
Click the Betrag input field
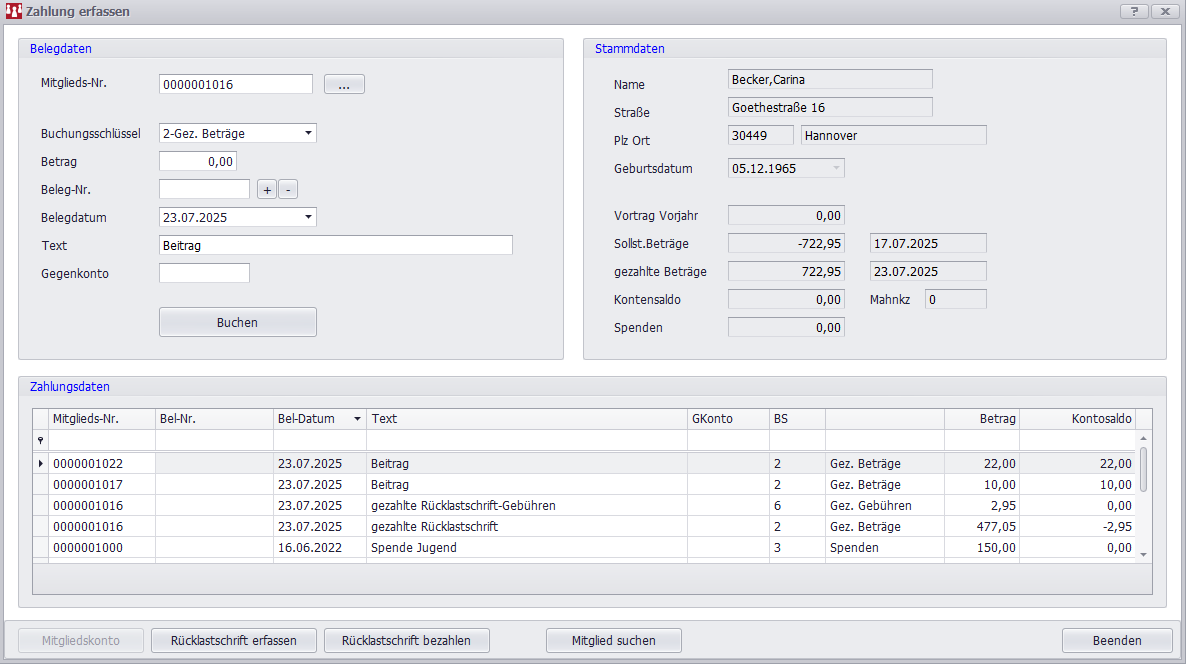point(197,162)
